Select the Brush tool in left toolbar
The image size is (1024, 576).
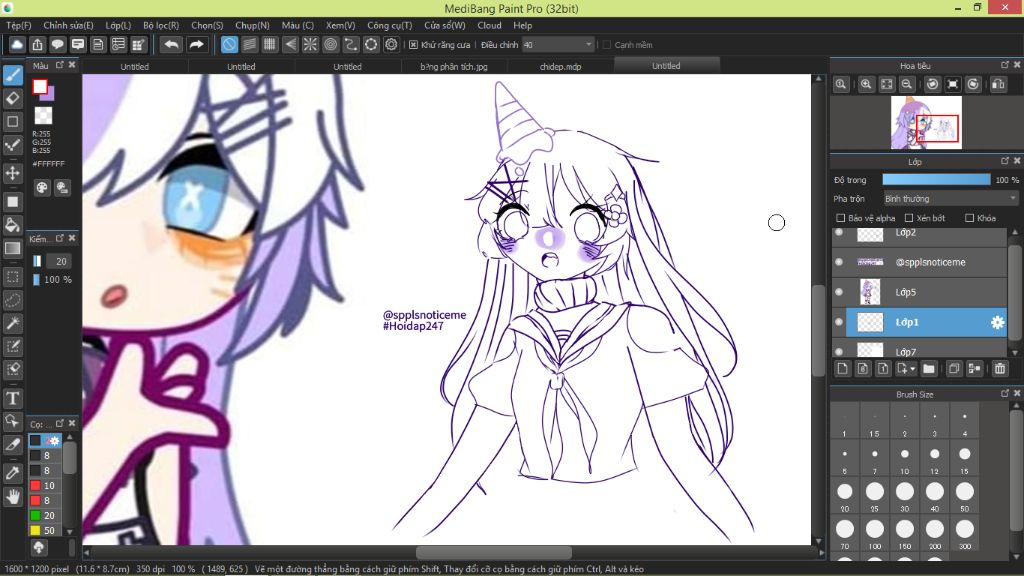tap(12, 75)
